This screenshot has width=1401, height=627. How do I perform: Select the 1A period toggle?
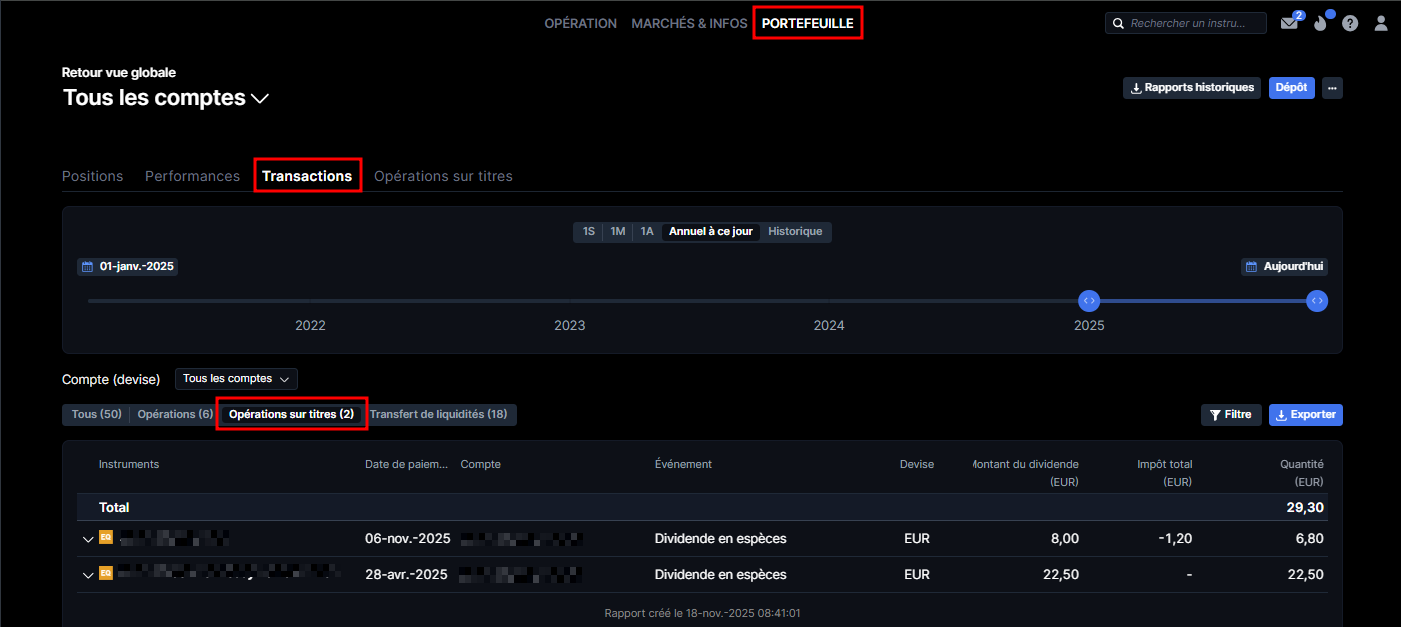tap(647, 232)
